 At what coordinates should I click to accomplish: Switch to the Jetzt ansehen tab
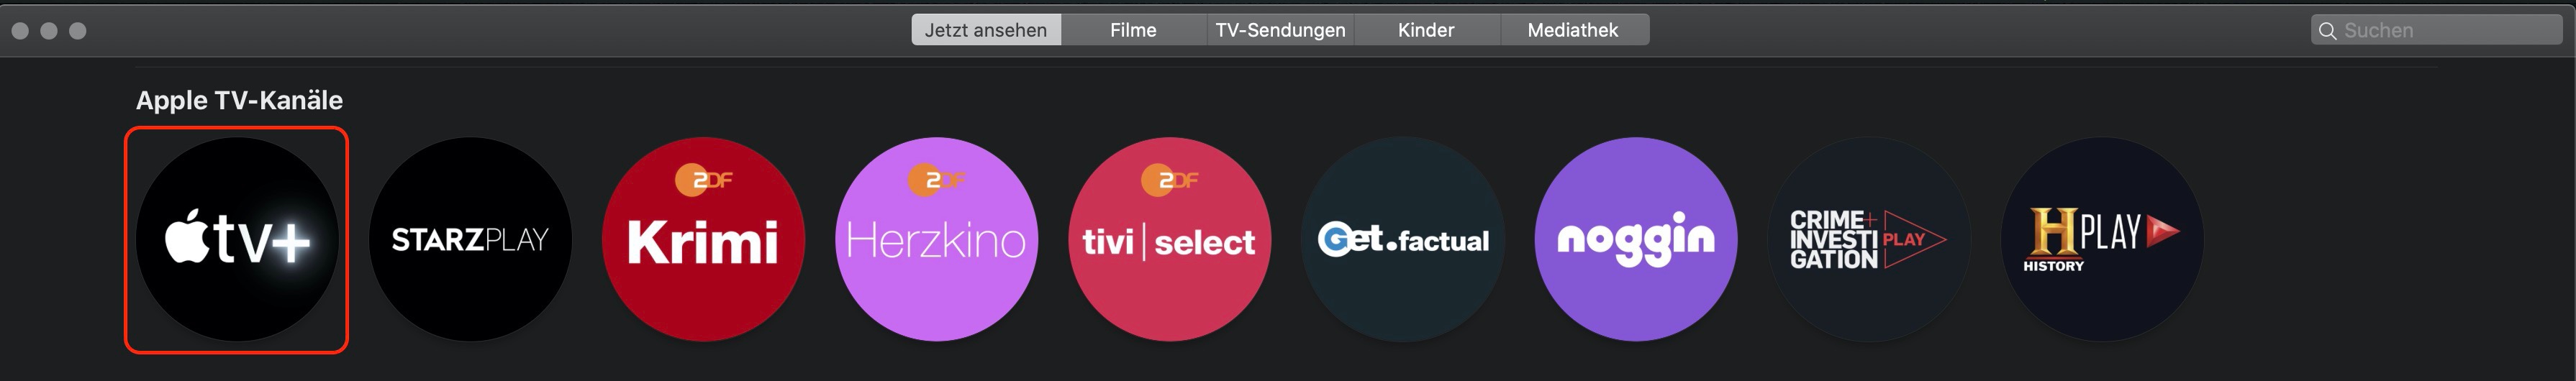coord(985,30)
